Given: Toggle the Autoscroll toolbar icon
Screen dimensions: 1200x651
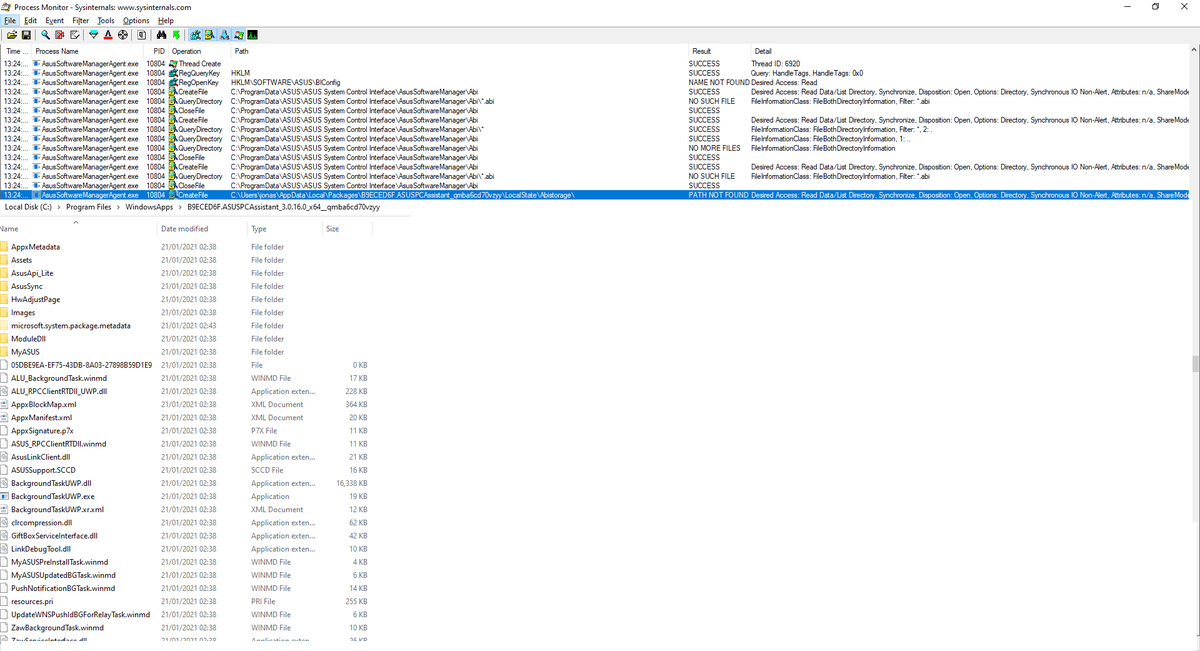Looking at the screenshot, I should click(60, 35).
